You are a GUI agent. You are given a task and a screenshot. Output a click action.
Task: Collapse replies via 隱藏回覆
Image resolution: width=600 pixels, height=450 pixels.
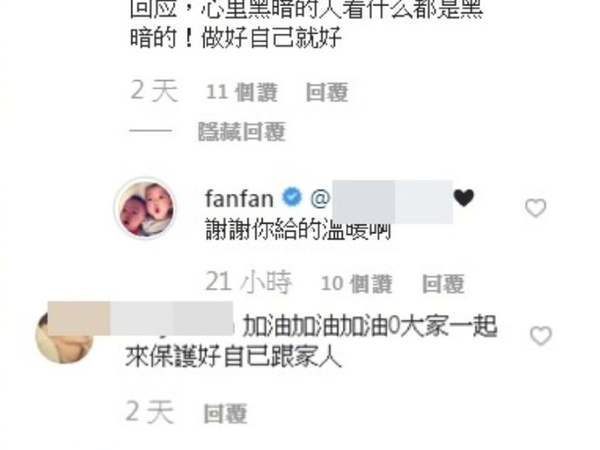(241, 132)
